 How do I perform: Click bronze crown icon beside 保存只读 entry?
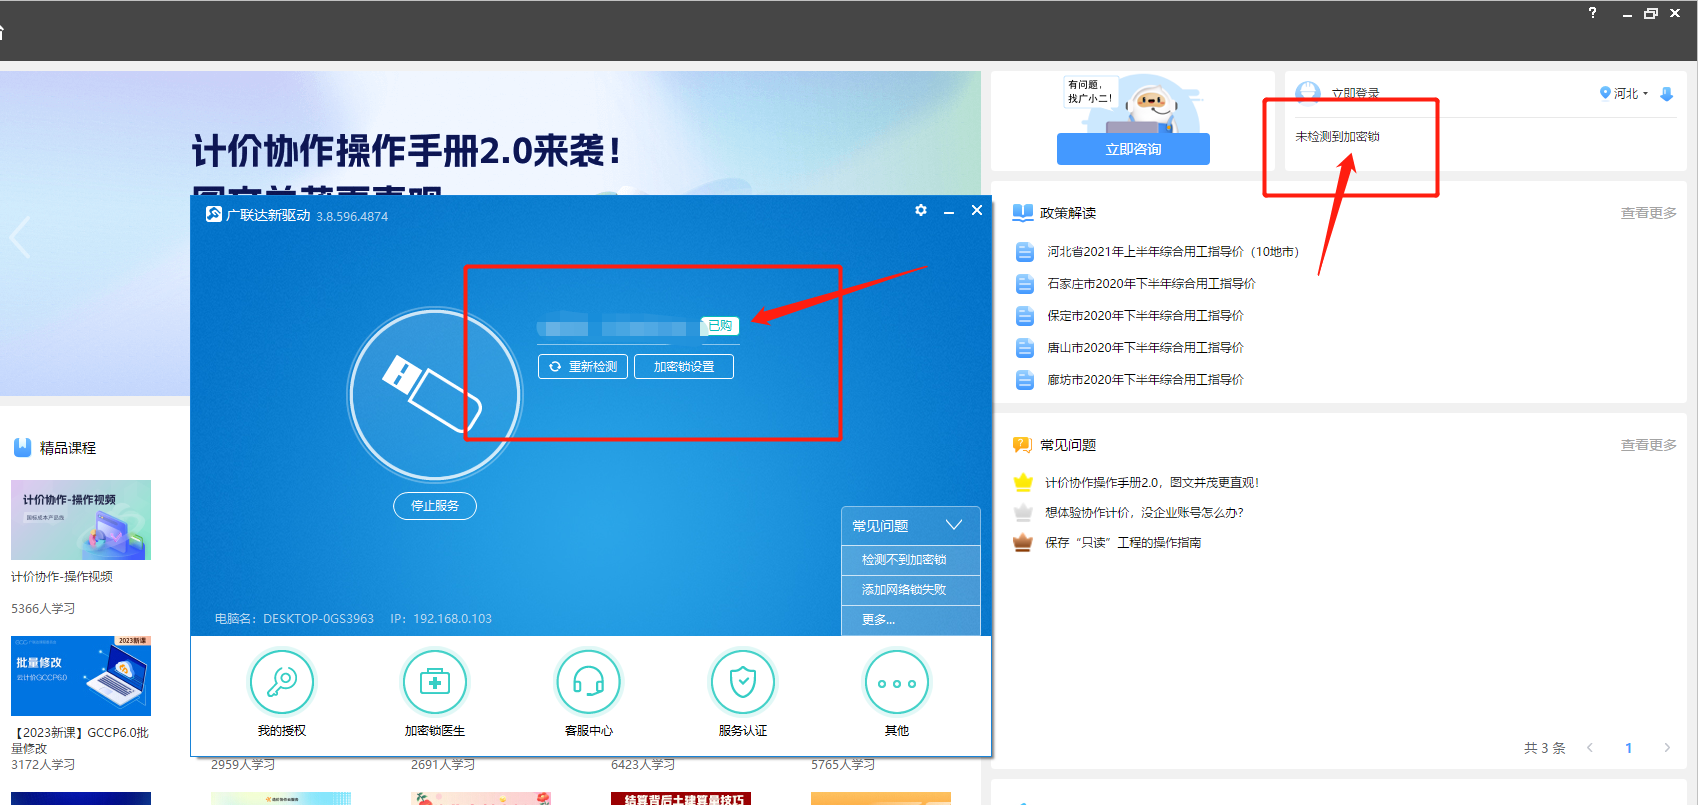[x=1023, y=542]
